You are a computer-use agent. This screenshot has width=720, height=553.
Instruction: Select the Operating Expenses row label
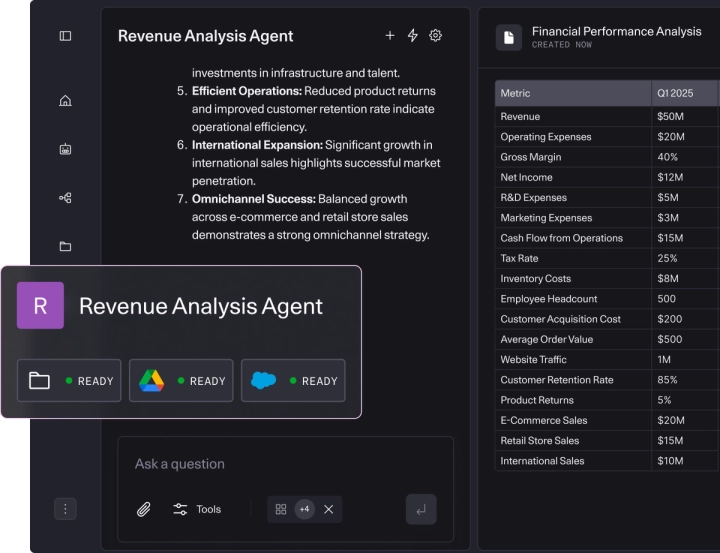pyautogui.click(x=546, y=137)
